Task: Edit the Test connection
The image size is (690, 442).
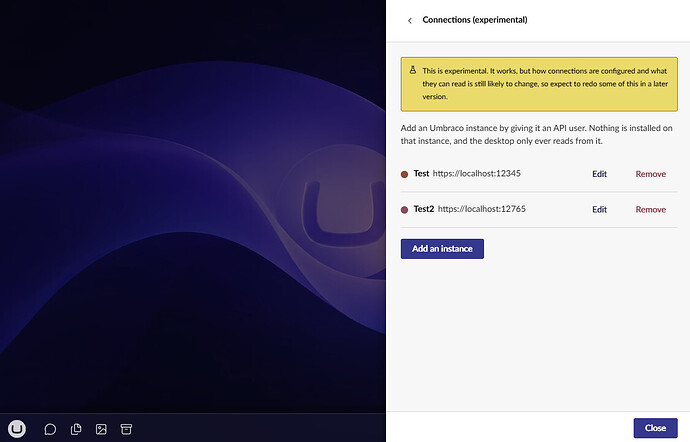Action: tap(599, 174)
